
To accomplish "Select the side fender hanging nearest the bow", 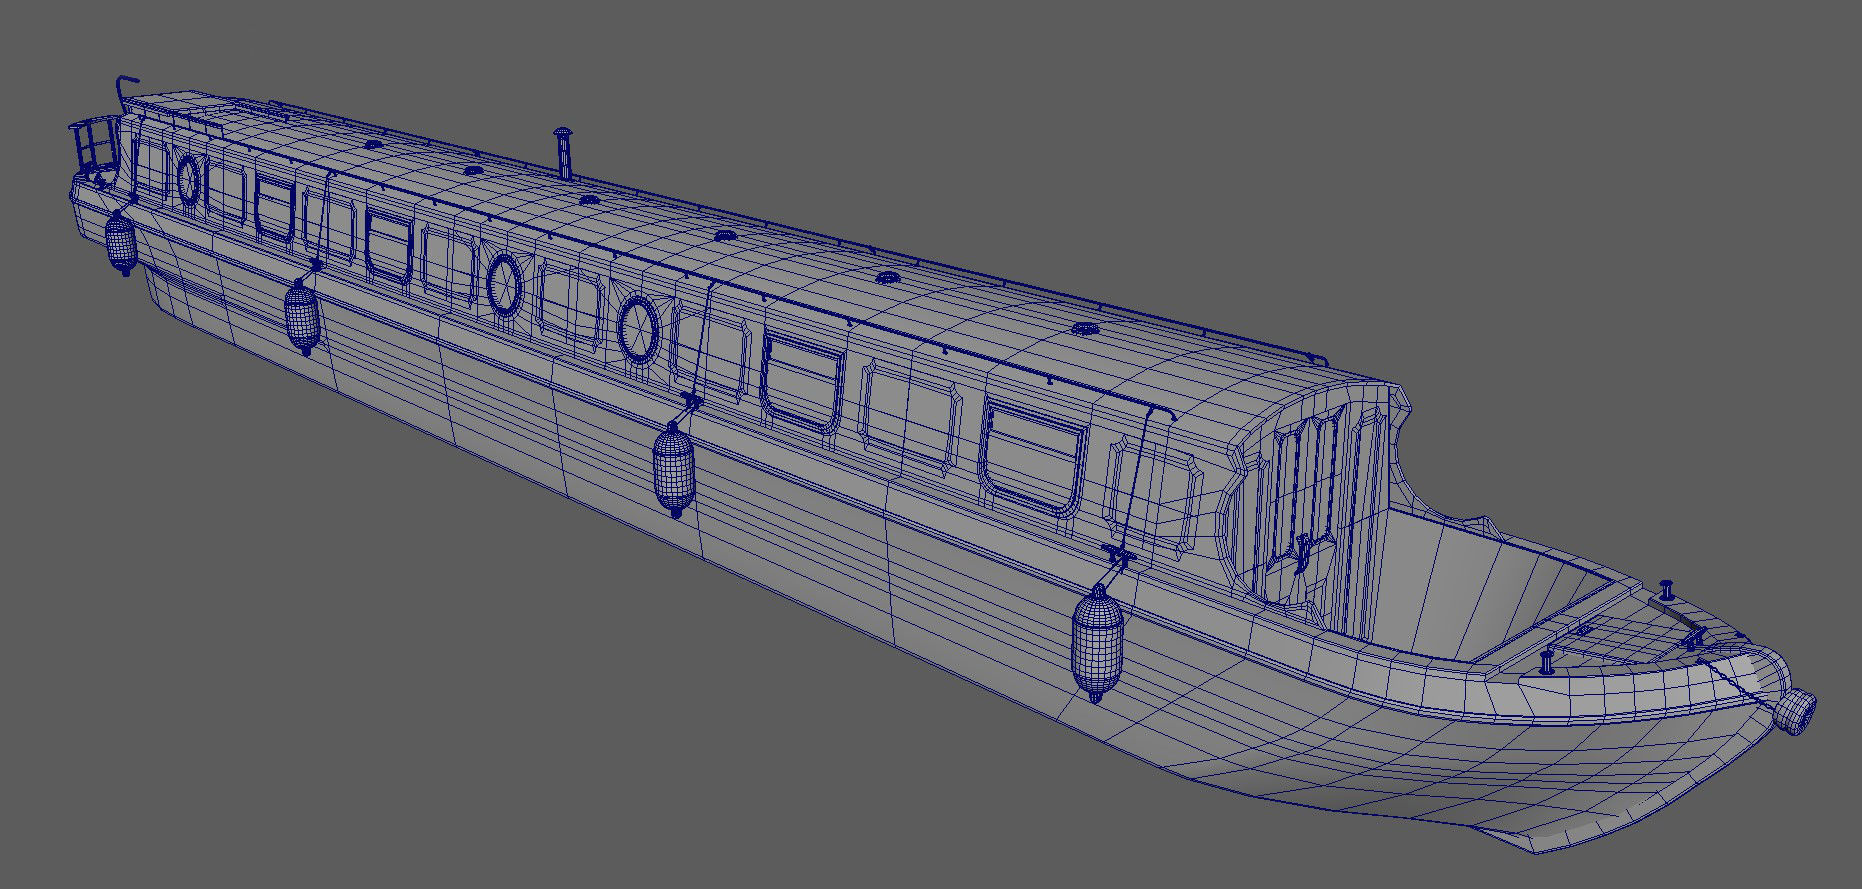I will [1097, 643].
